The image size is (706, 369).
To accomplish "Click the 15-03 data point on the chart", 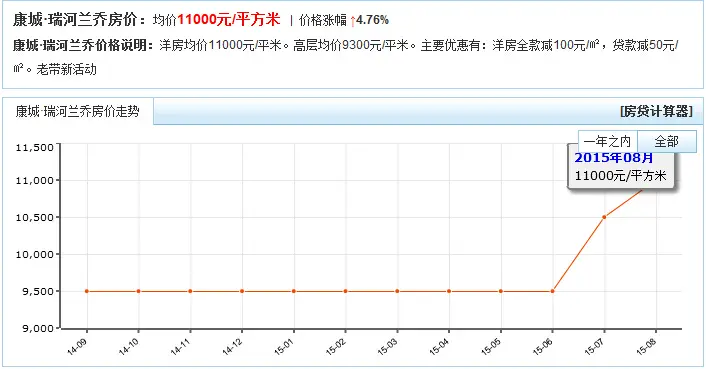I will click(x=397, y=291).
